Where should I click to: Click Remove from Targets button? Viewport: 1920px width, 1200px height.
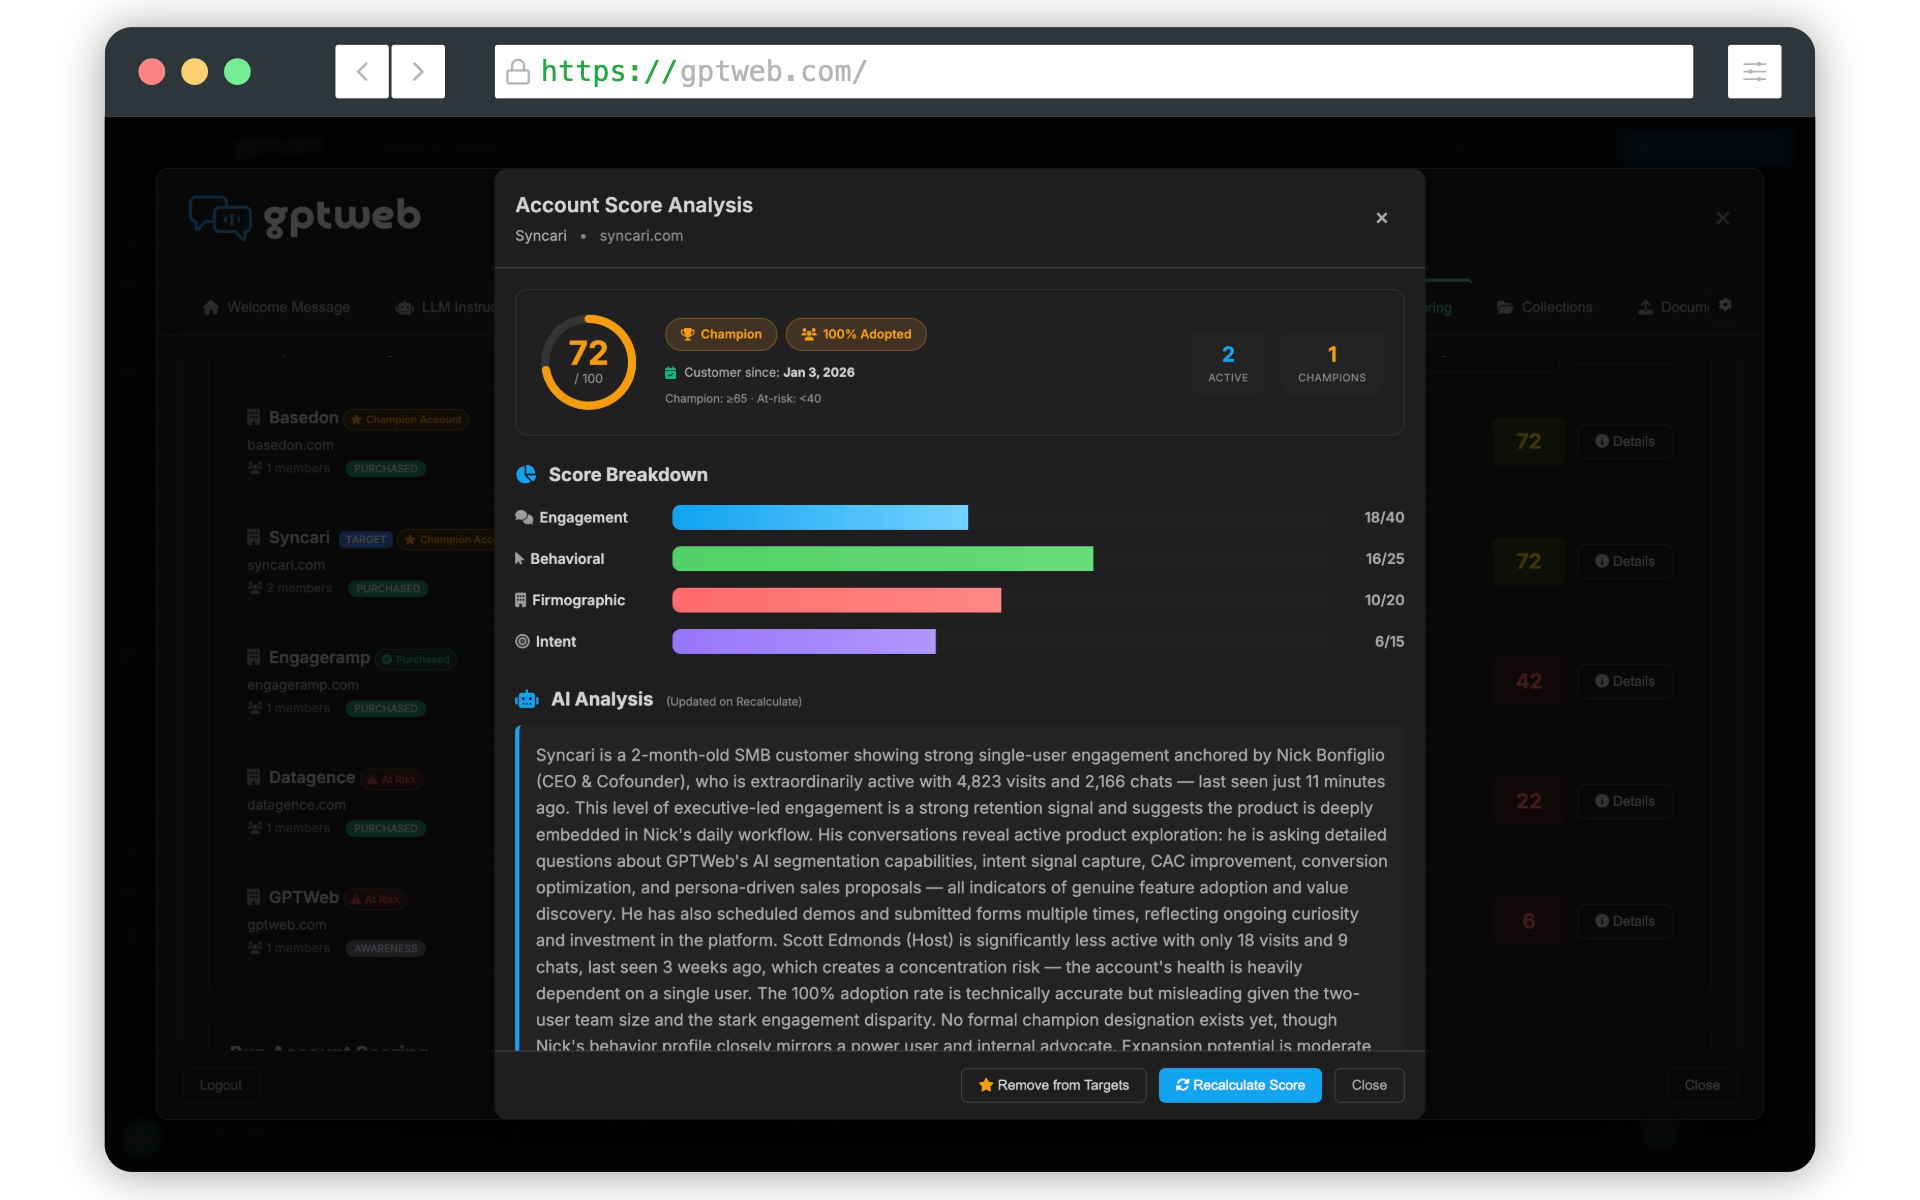(x=1053, y=1085)
